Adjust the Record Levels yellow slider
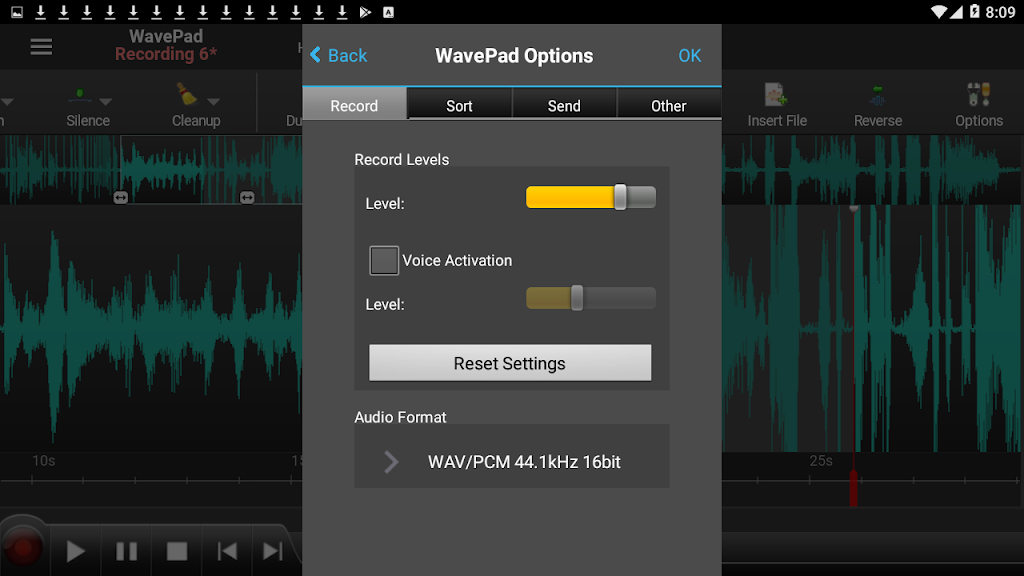 point(590,197)
